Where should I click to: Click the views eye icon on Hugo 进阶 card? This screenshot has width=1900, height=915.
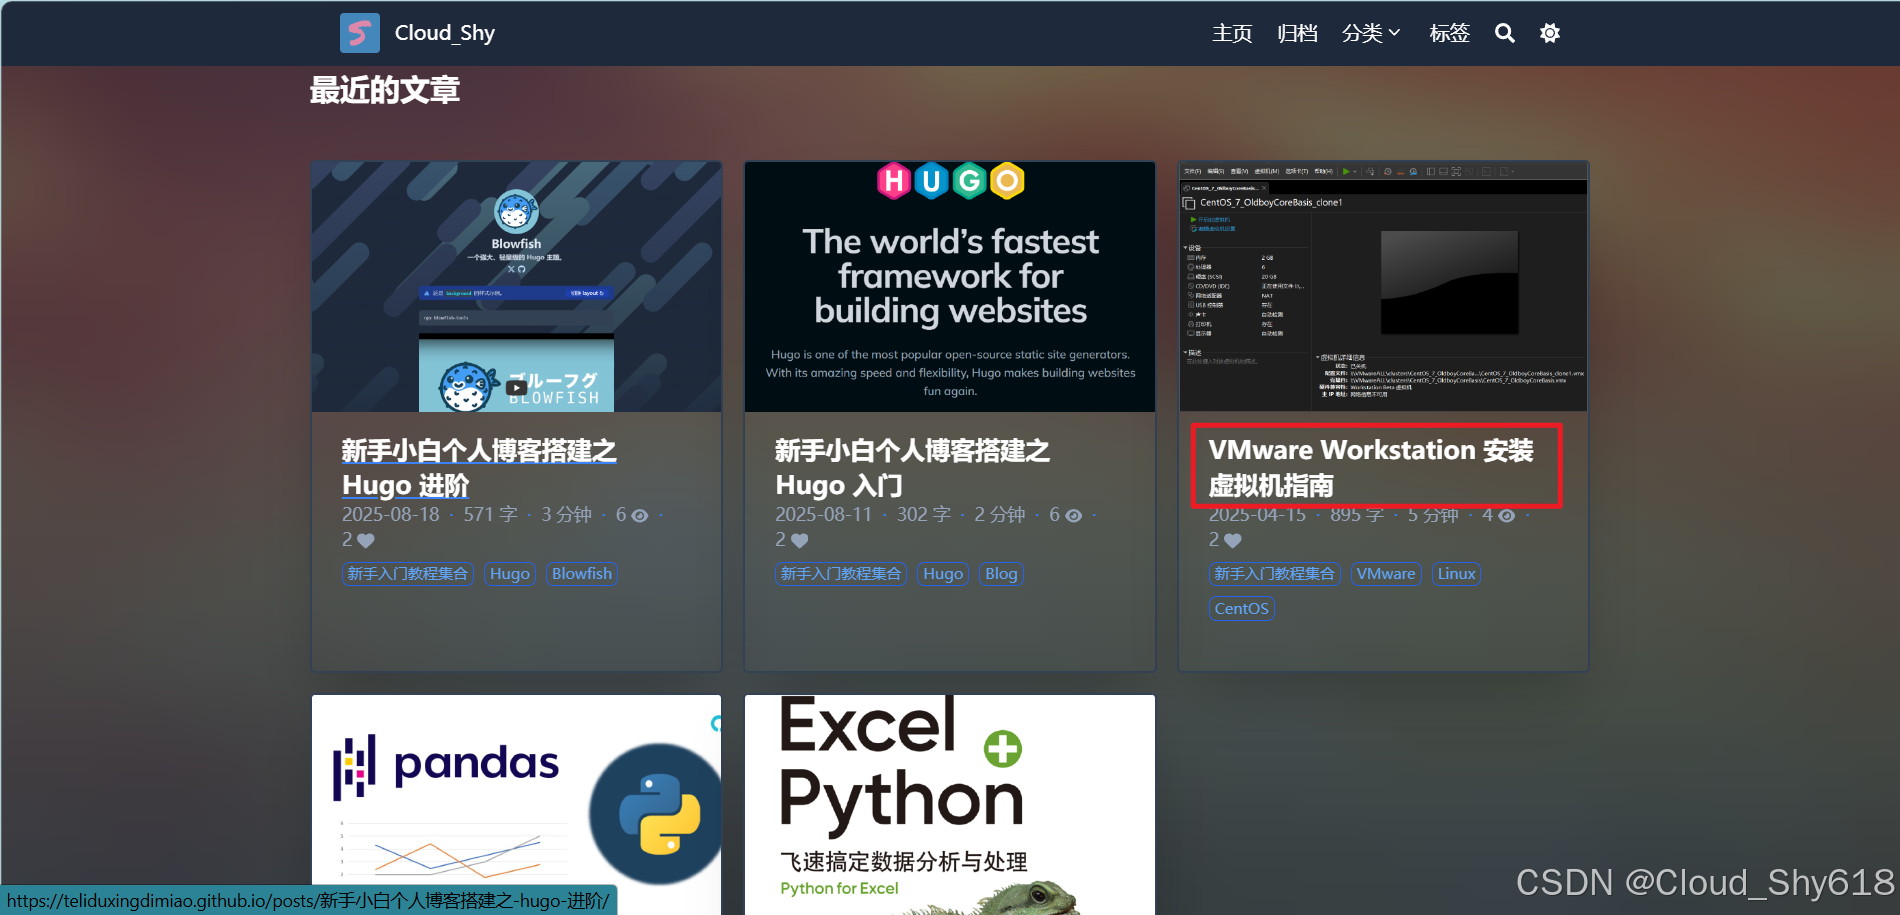click(x=640, y=516)
